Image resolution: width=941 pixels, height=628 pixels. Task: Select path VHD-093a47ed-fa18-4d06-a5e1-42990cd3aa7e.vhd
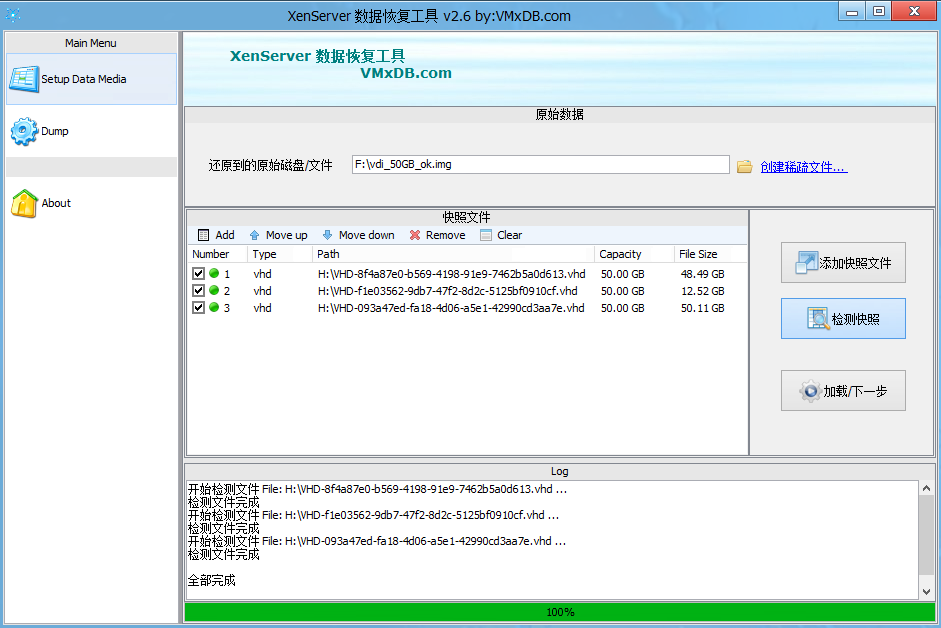[x=451, y=308]
